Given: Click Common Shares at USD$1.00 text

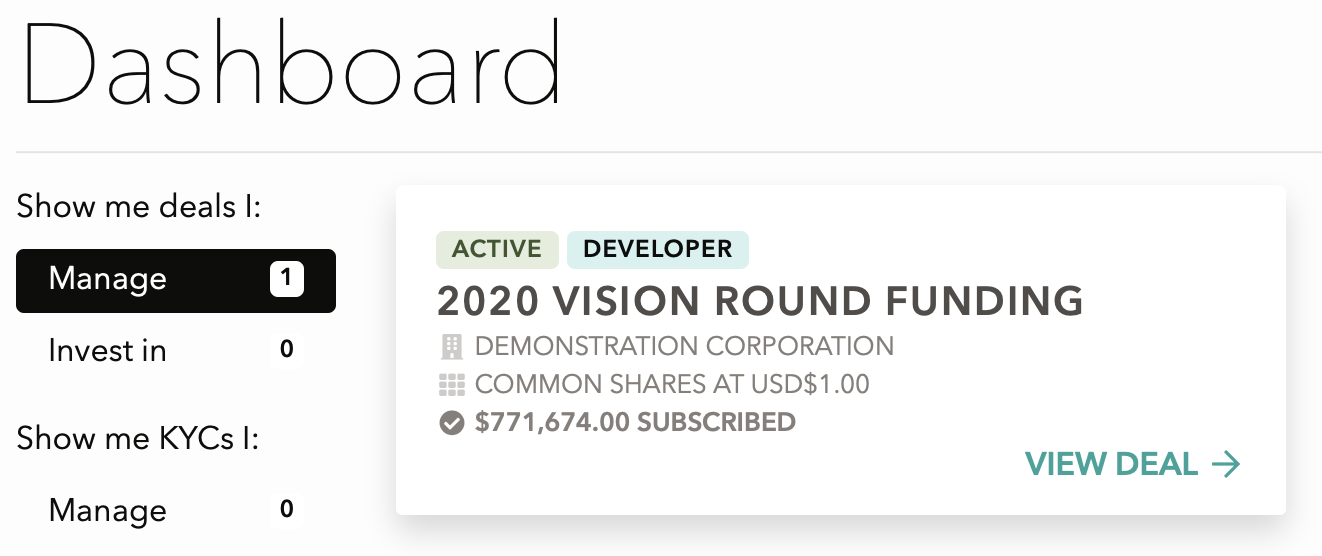Looking at the screenshot, I should coord(672,384).
